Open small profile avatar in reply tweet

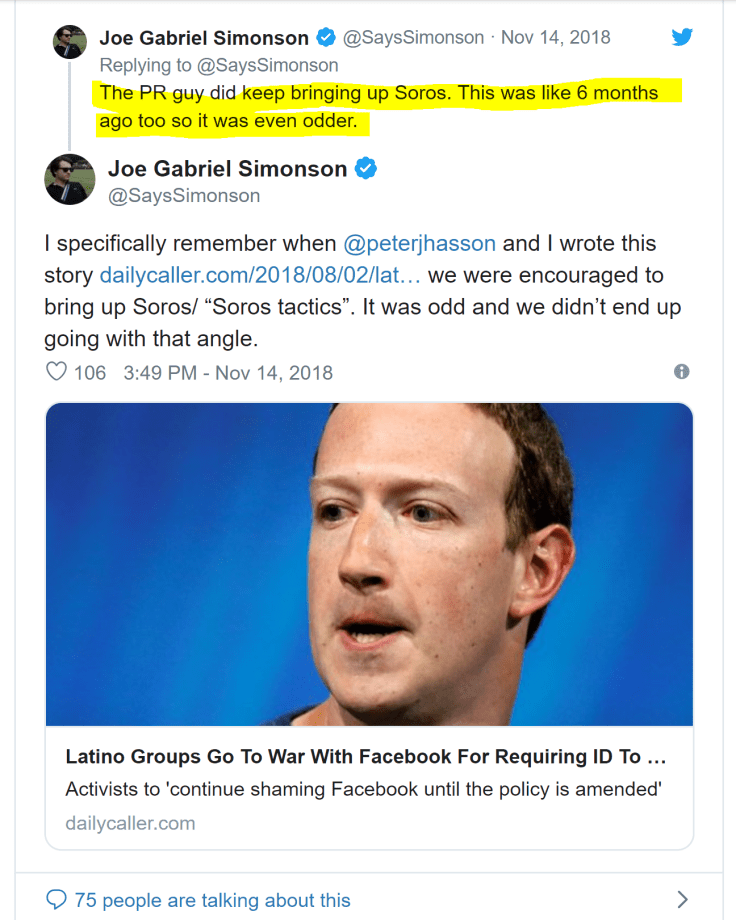69,42
